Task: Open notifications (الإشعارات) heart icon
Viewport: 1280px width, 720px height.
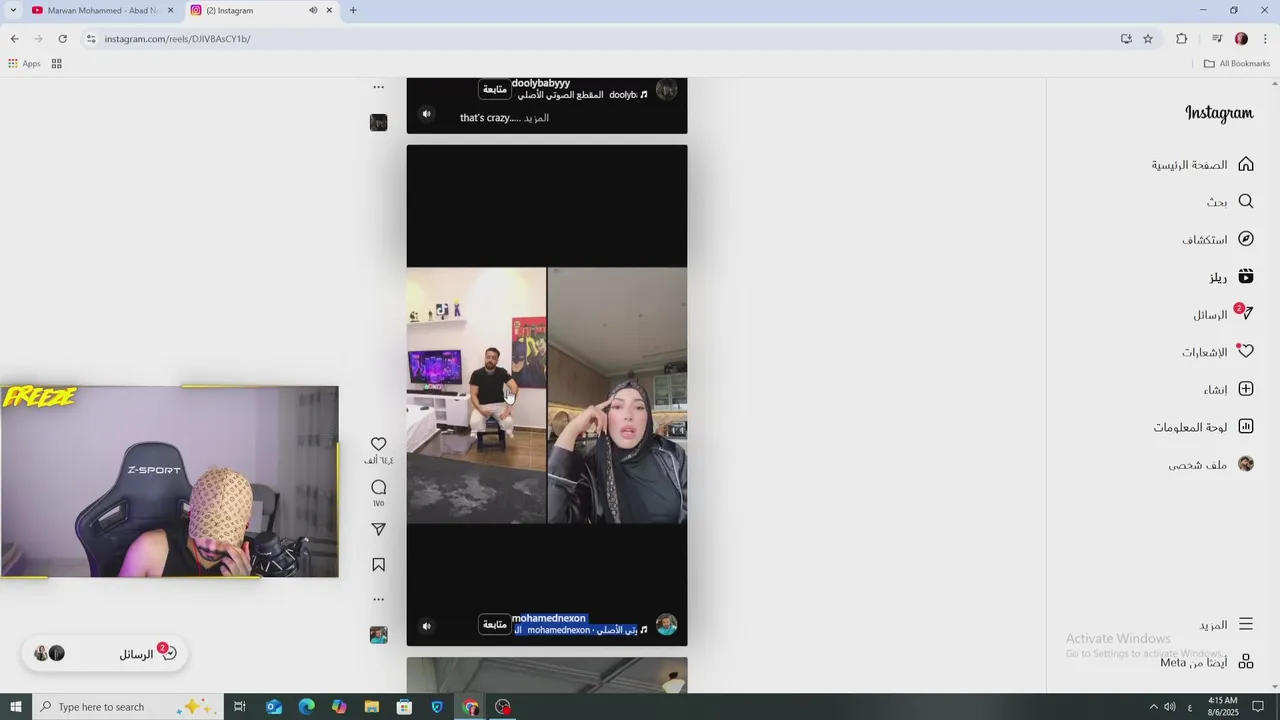Action: click(x=1246, y=352)
